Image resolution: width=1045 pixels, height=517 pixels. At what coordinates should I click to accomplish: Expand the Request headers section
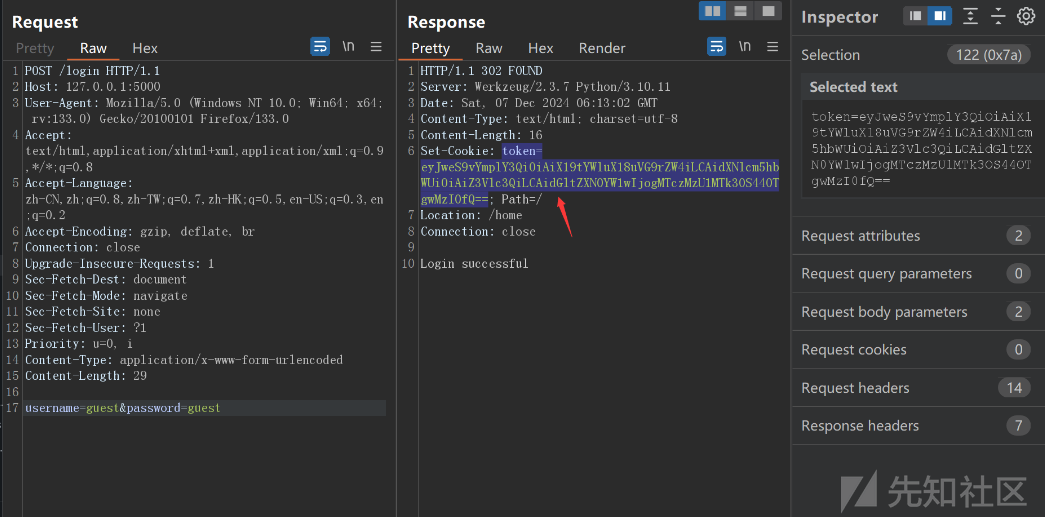(x=855, y=388)
